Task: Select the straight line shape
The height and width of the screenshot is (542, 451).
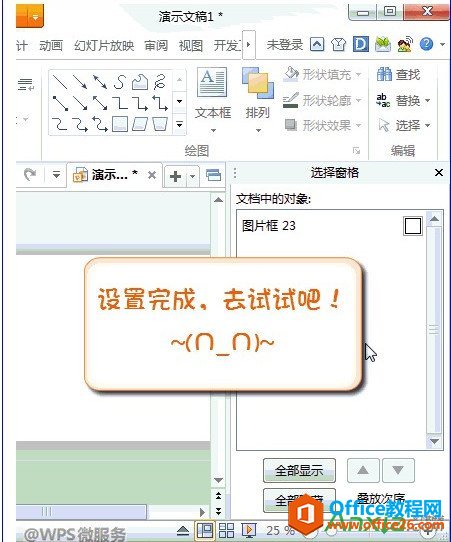Action: tap(60, 82)
